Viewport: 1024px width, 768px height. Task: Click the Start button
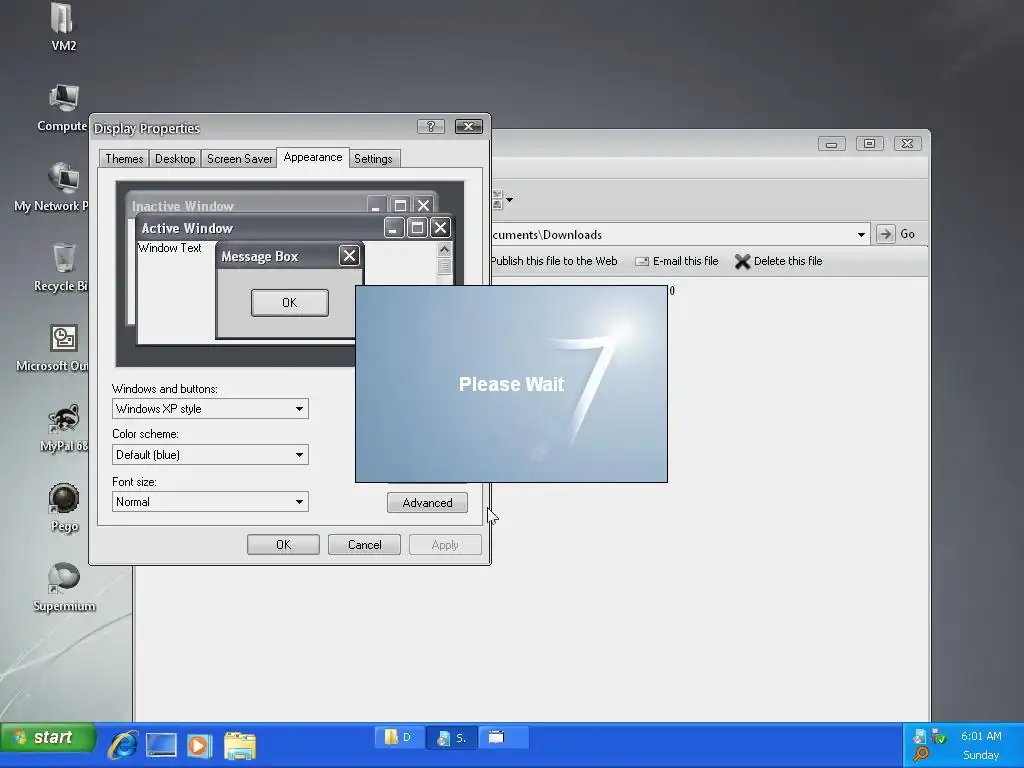[48, 738]
